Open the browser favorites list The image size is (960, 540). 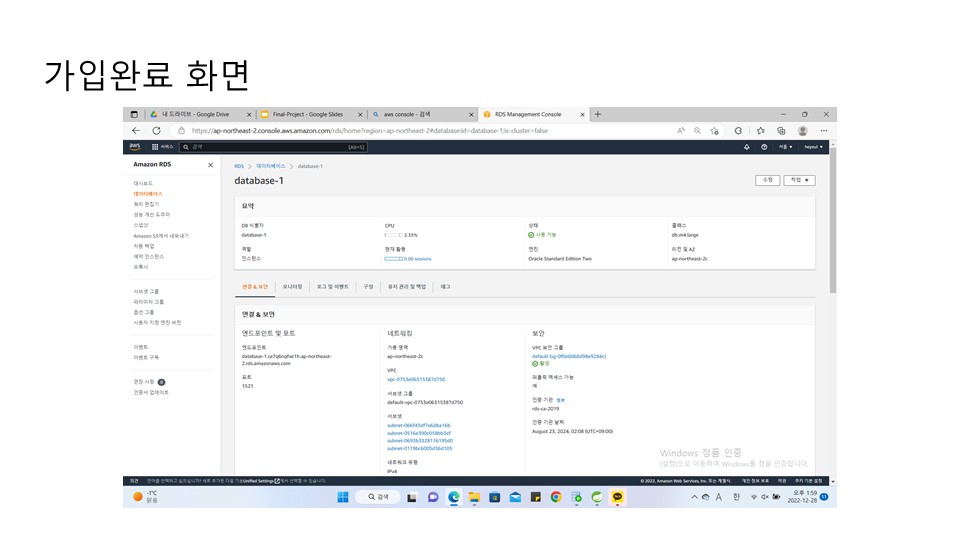(760, 130)
